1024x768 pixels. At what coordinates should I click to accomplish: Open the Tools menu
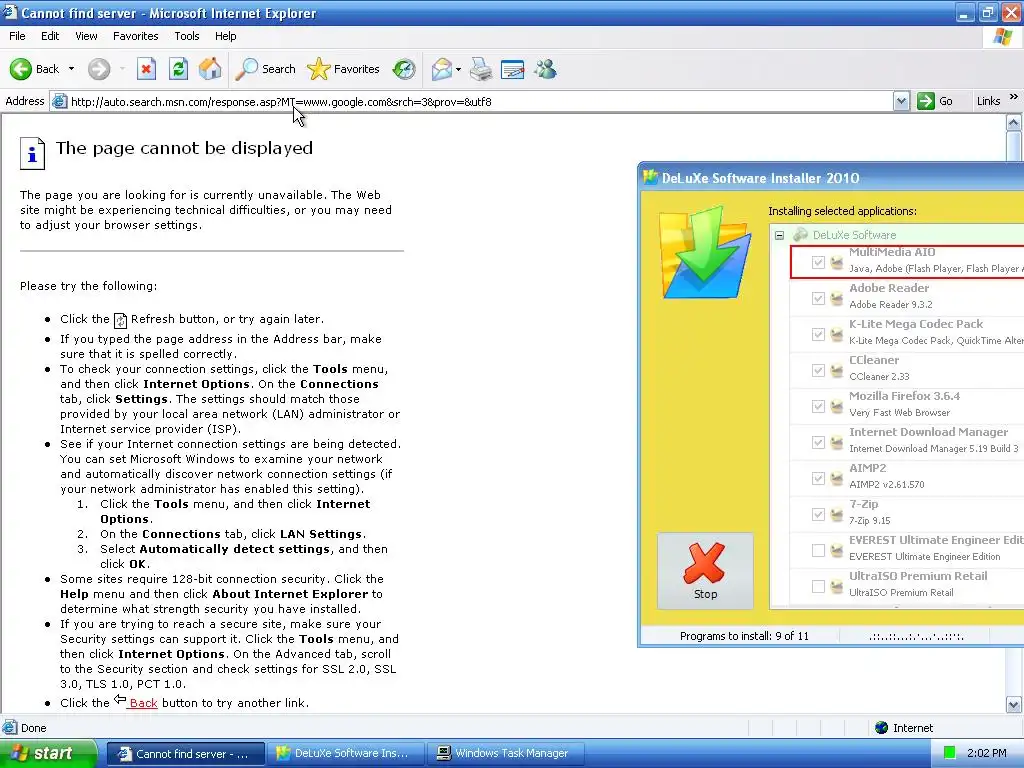click(187, 36)
